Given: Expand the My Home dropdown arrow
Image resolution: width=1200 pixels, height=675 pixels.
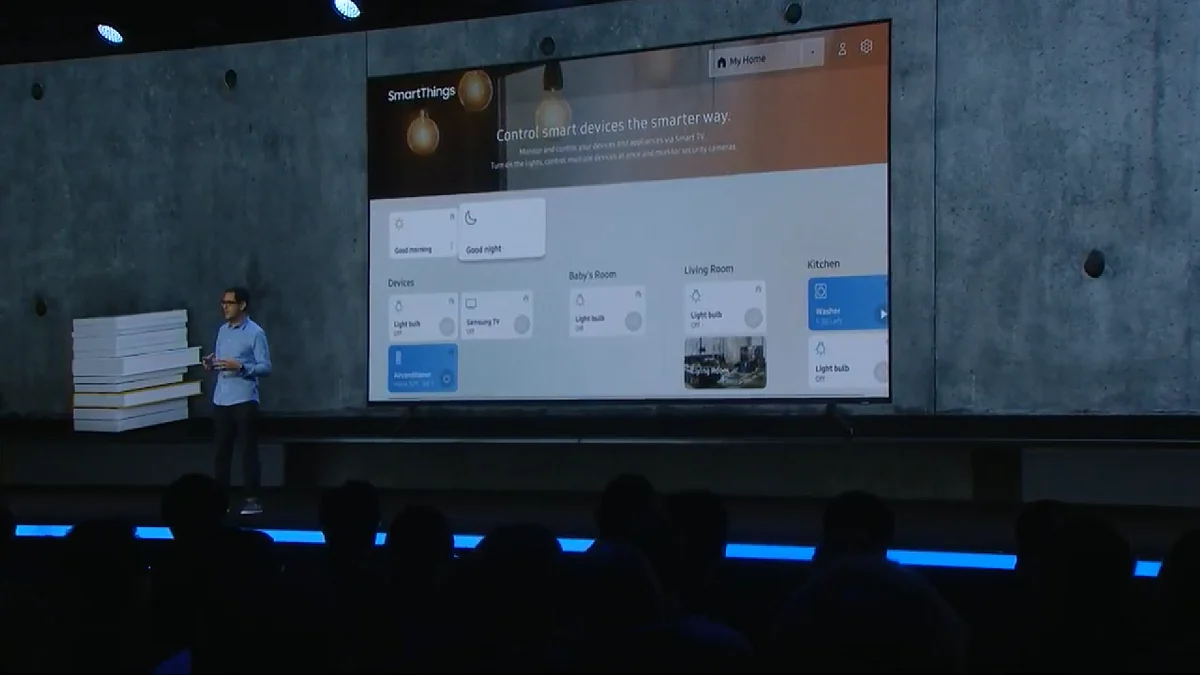Looking at the screenshot, I should [x=811, y=53].
